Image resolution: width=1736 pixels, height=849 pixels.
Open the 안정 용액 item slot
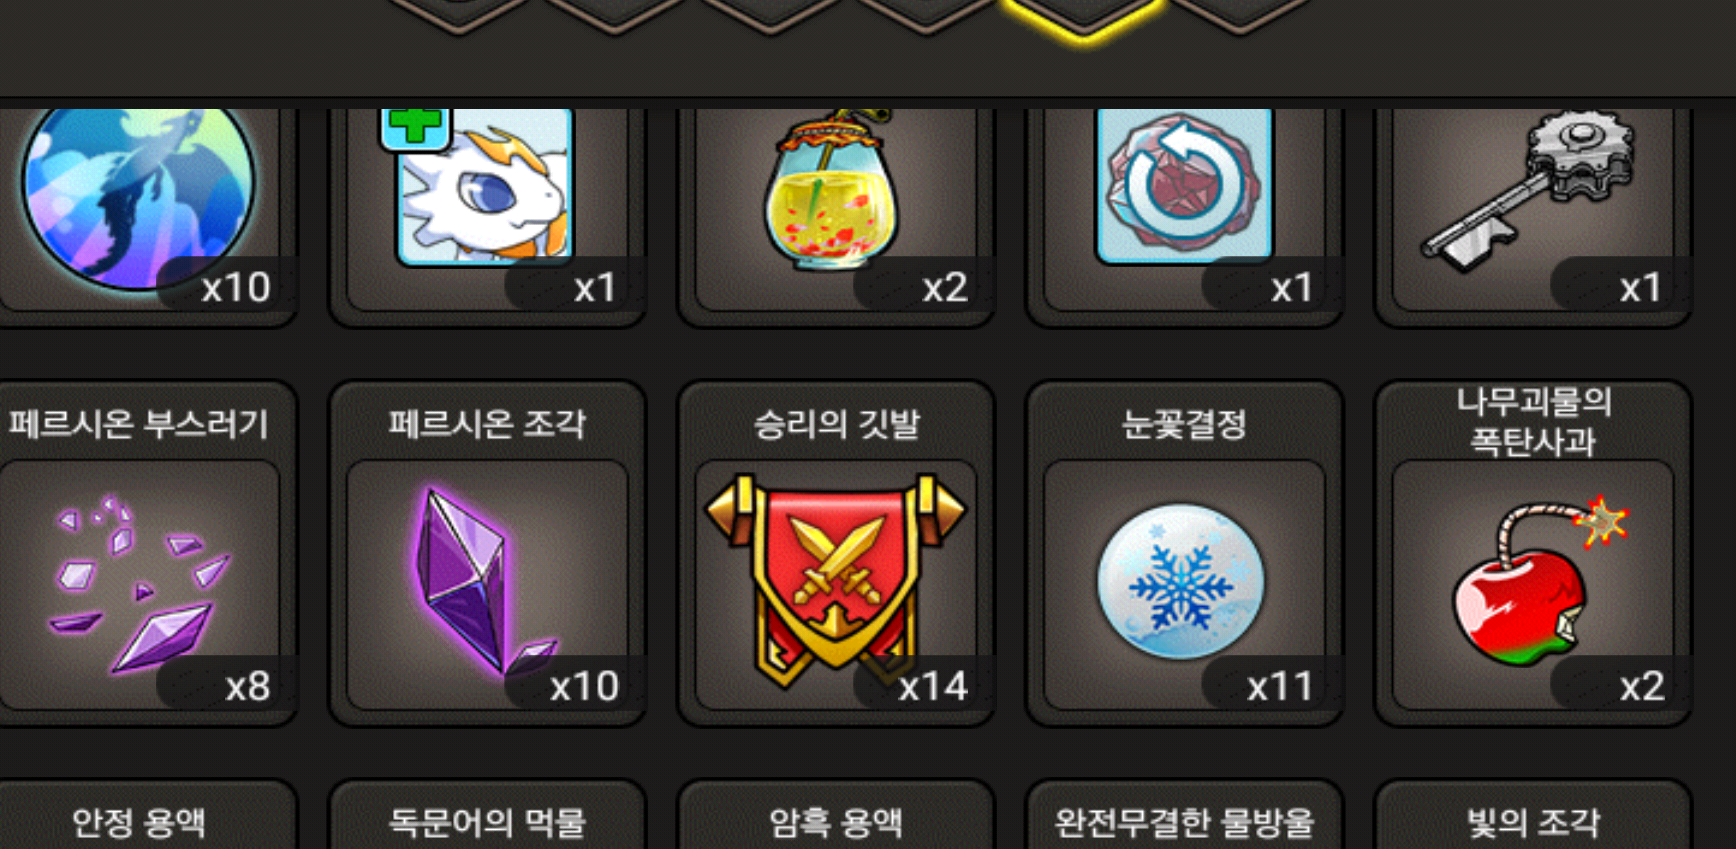tap(138, 815)
